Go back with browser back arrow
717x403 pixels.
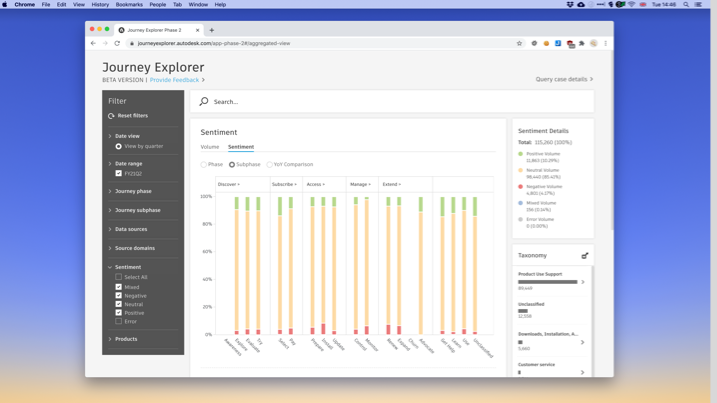[x=93, y=43]
